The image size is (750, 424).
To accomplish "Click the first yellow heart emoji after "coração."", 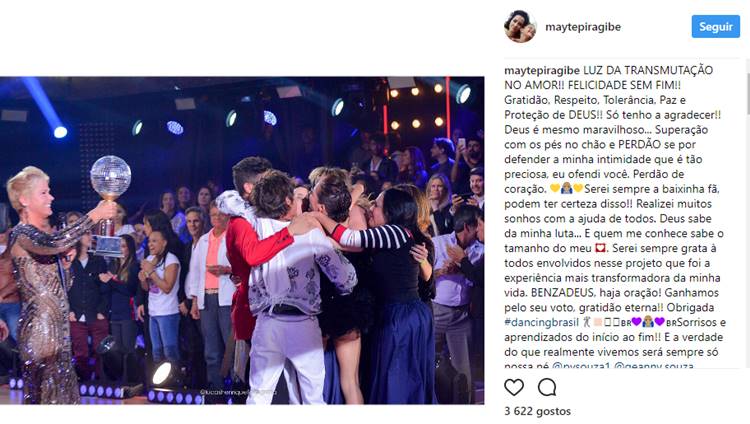I will click(x=555, y=189).
